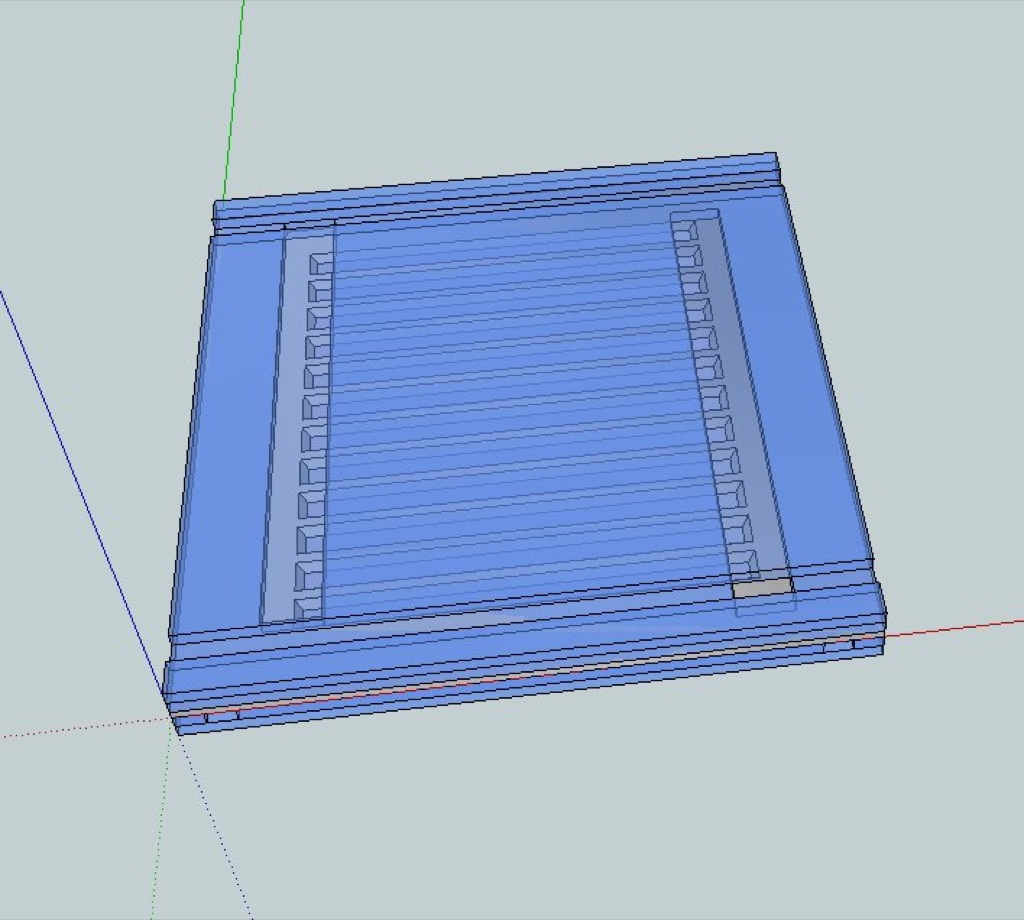This screenshot has width=1024, height=920.
Task: Select the gray rectangular face on the right rail
Action: pos(762,588)
